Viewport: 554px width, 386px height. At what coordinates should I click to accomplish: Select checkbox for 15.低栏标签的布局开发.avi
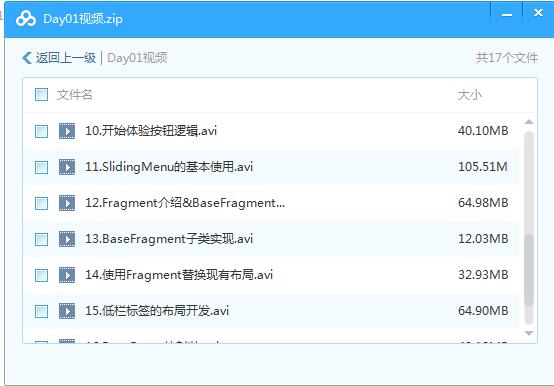point(41,311)
